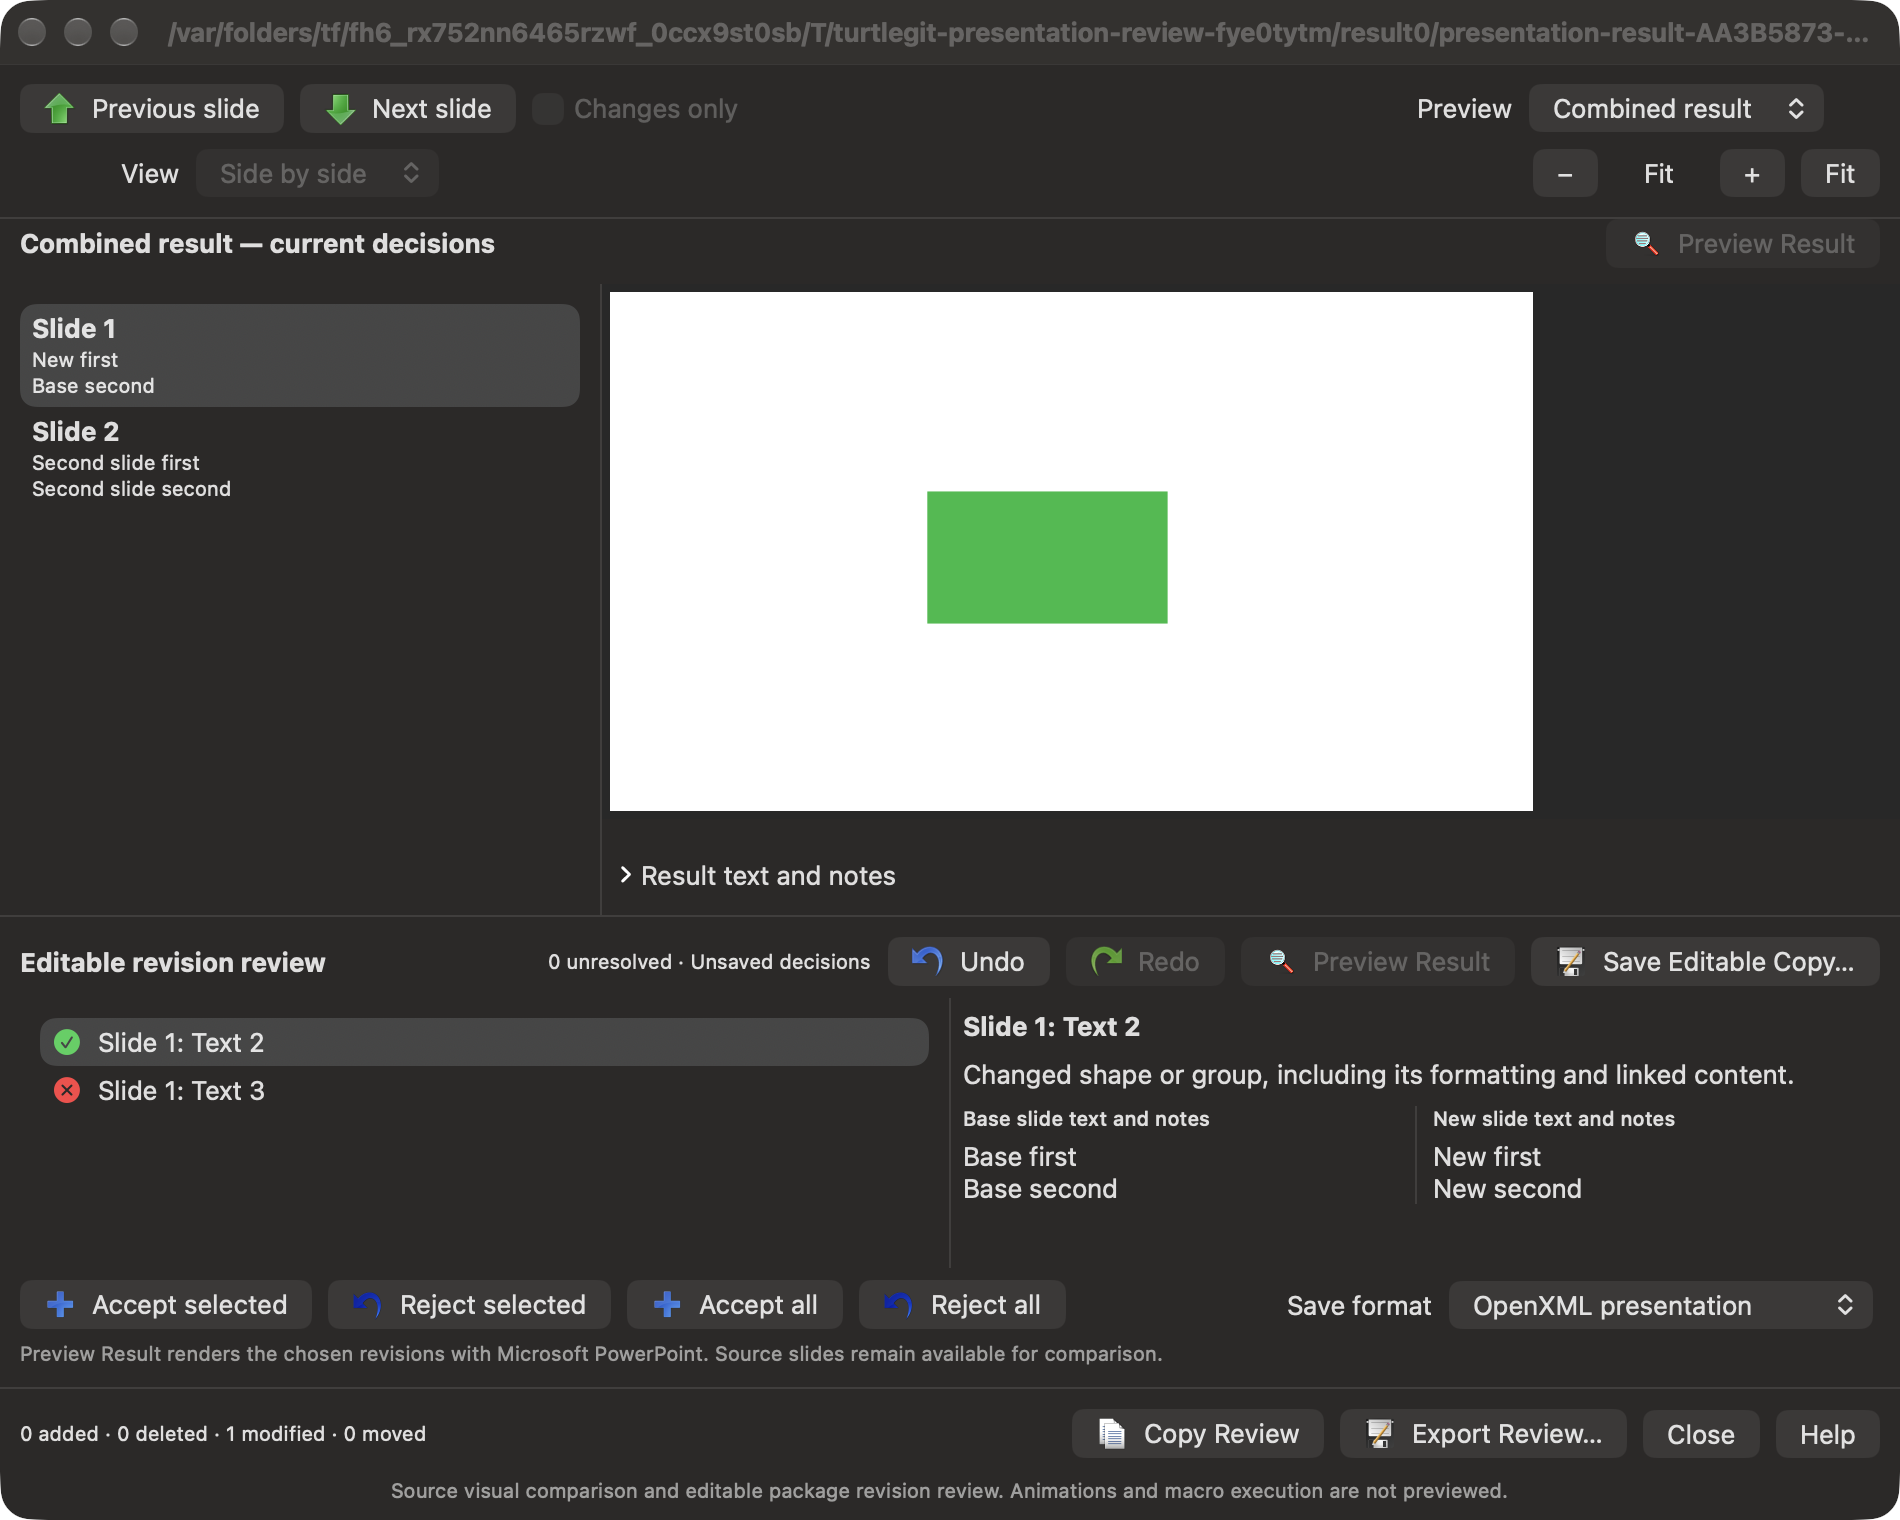Click the blue plus icon of Accept selected
Image resolution: width=1900 pixels, height=1520 pixels.
pyautogui.click(x=60, y=1304)
